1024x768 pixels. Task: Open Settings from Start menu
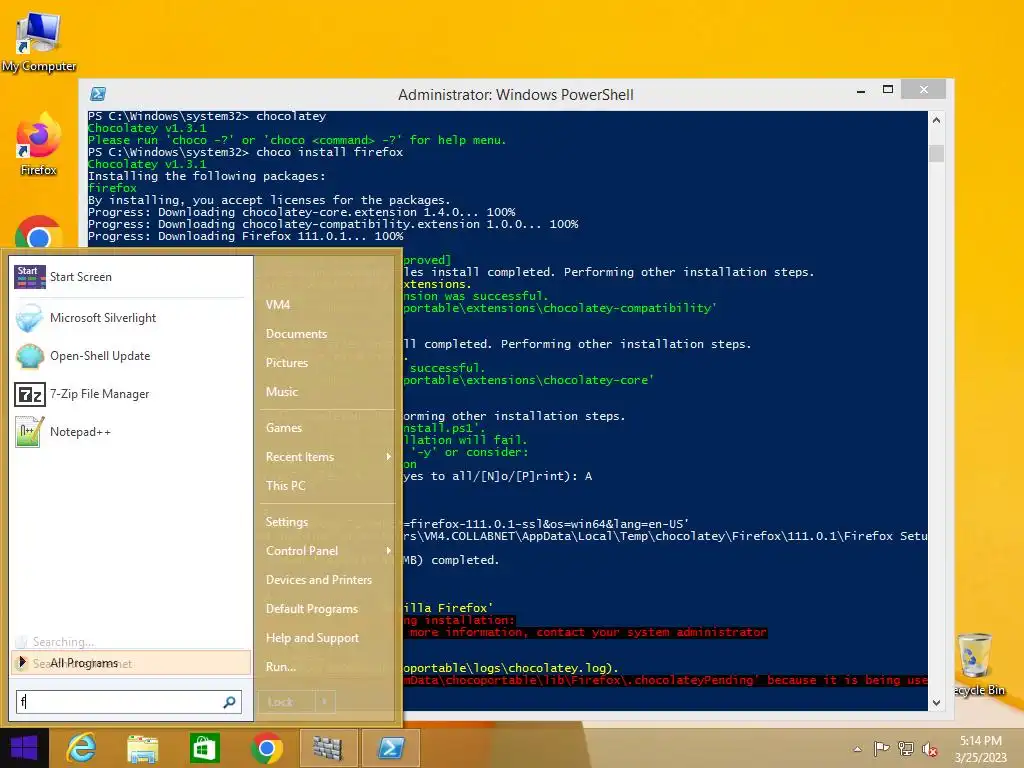(x=287, y=522)
